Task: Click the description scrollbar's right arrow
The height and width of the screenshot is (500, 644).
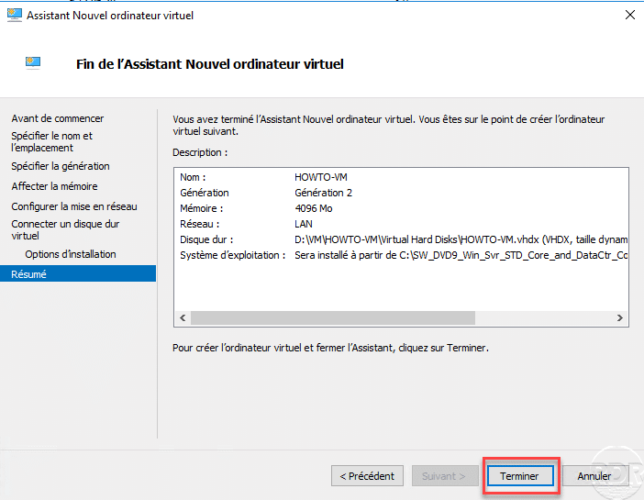Action: click(x=620, y=318)
